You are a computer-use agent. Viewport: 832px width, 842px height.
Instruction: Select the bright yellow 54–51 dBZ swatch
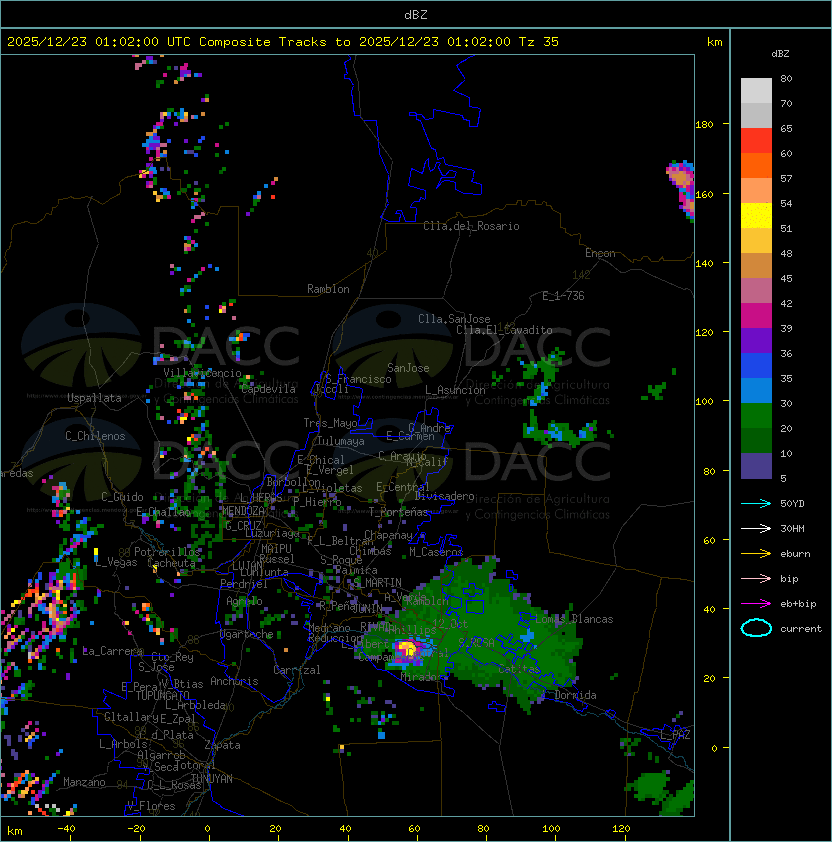pyautogui.click(x=756, y=215)
